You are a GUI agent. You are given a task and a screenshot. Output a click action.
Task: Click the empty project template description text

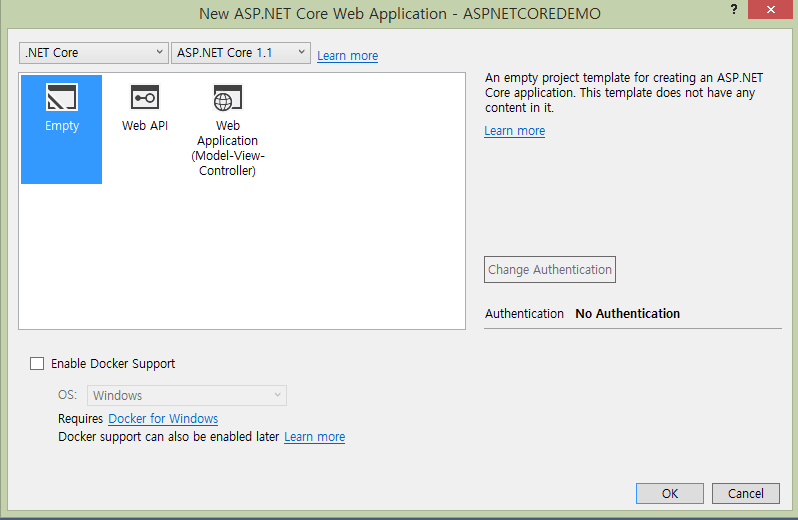point(624,93)
